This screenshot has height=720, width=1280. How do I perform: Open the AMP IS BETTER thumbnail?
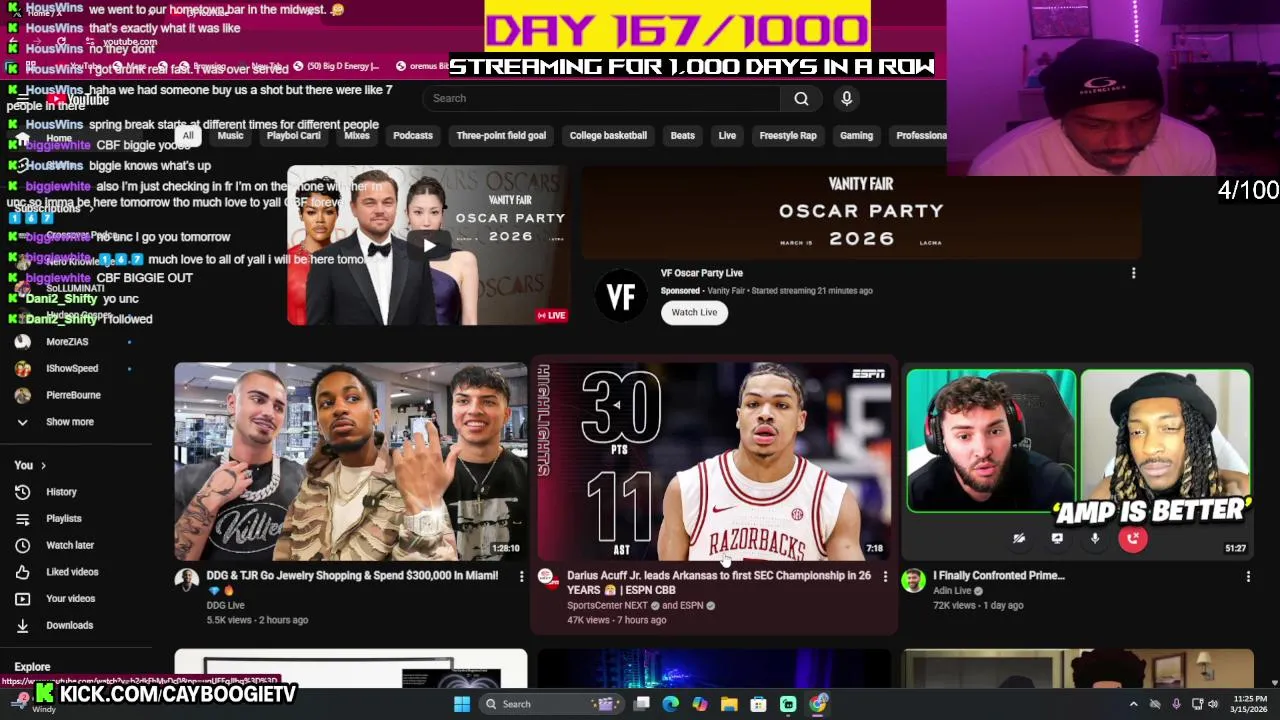[1078, 461]
